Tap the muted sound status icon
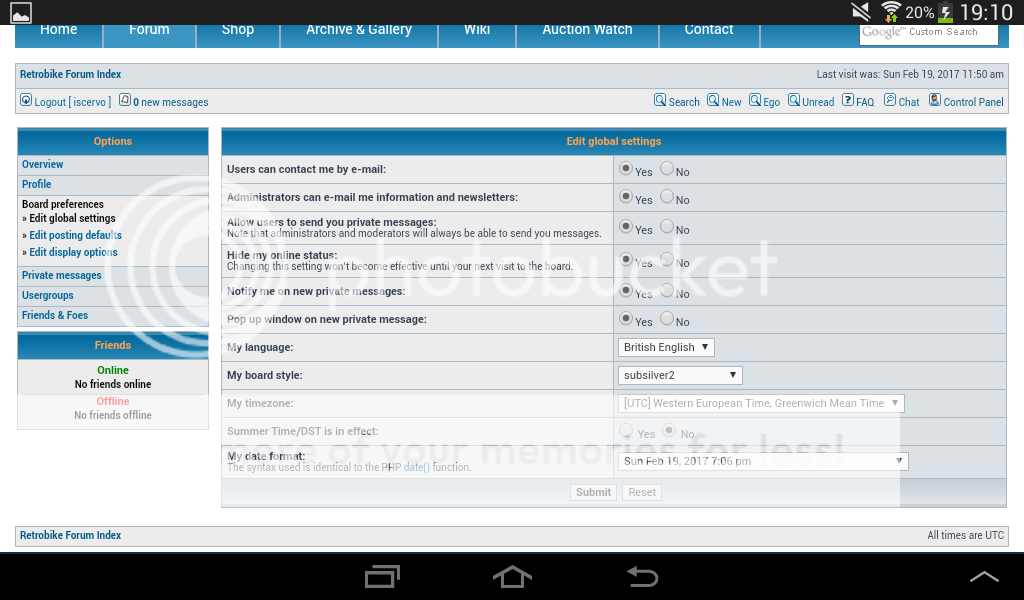The height and width of the screenshot is (600, 1024). tap(861, 12)
